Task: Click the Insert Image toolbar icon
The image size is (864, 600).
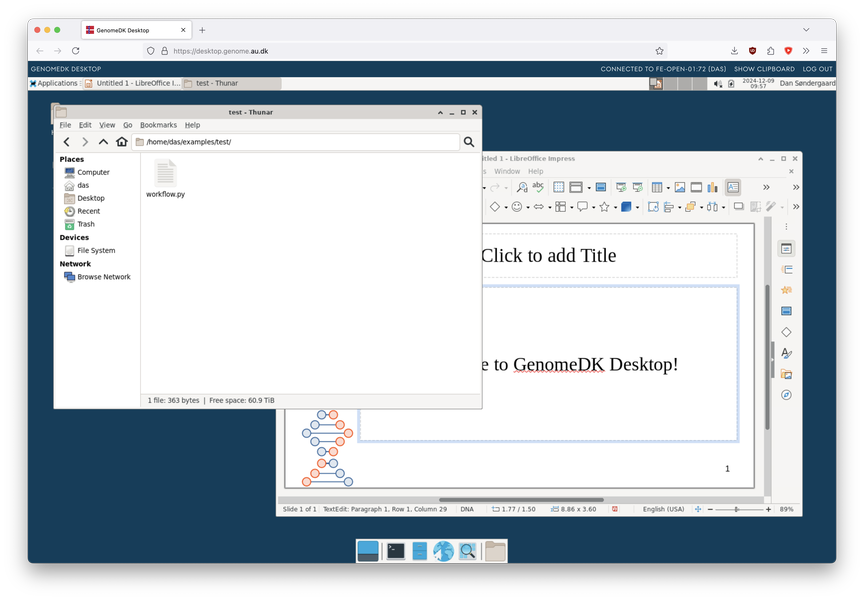Action: [680, 187]
